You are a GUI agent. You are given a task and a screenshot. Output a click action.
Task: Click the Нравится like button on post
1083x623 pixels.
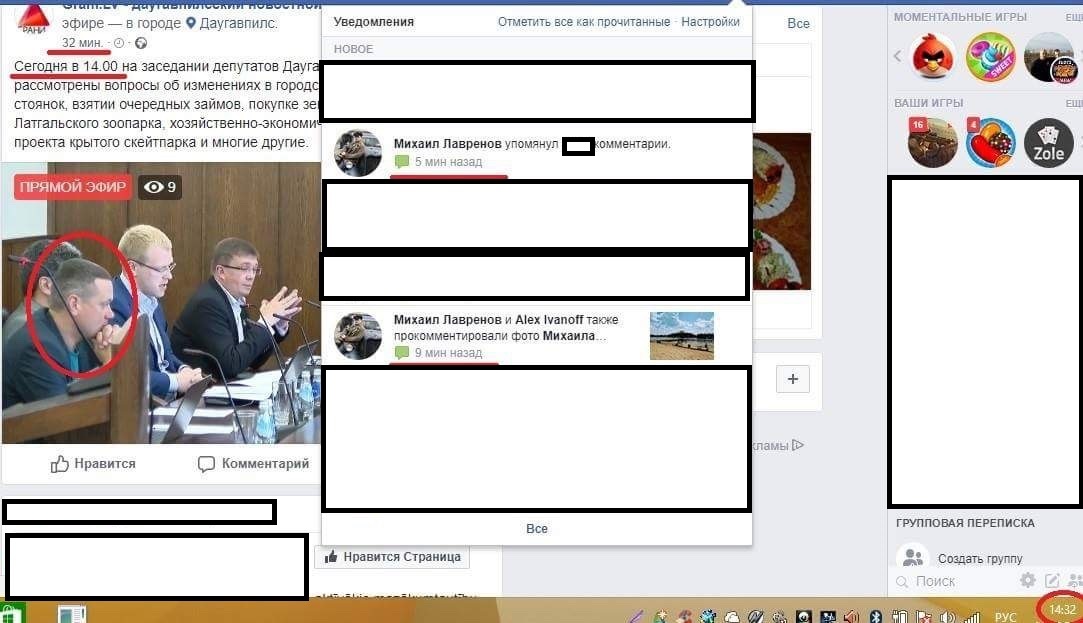click(93, 464)
